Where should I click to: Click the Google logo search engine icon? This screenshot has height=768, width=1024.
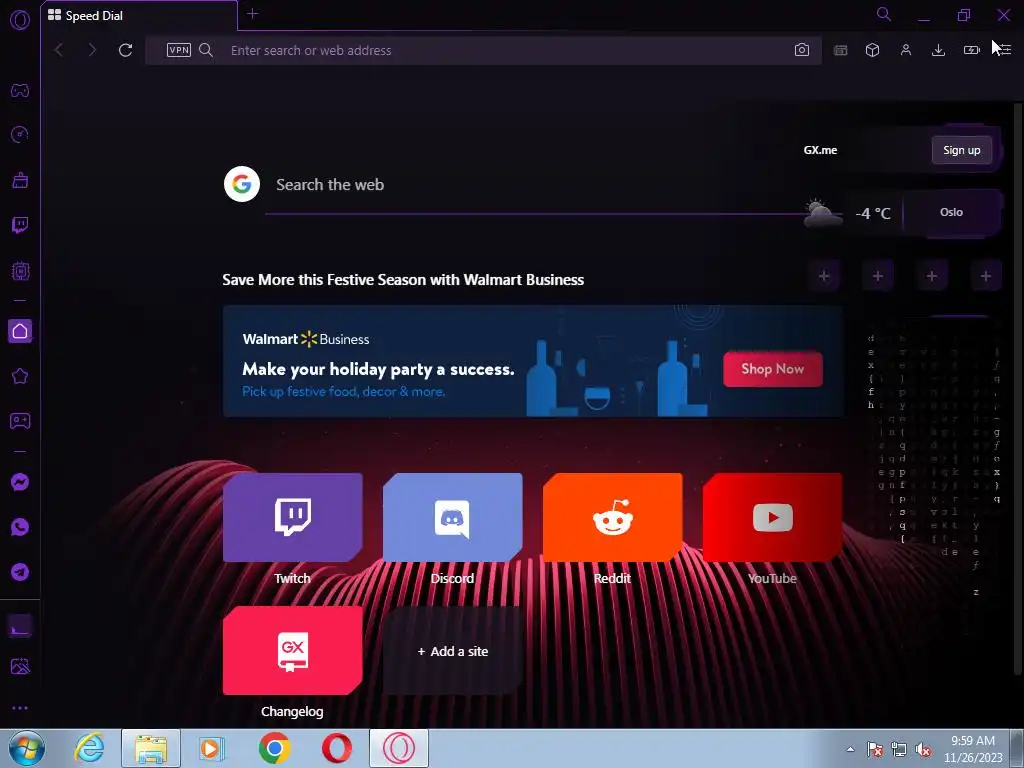(x=242, y=184)
